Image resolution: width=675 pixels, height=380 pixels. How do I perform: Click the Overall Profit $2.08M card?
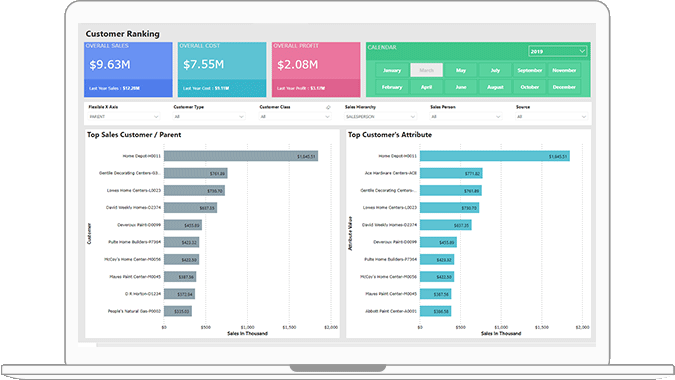tap(316, 69)
